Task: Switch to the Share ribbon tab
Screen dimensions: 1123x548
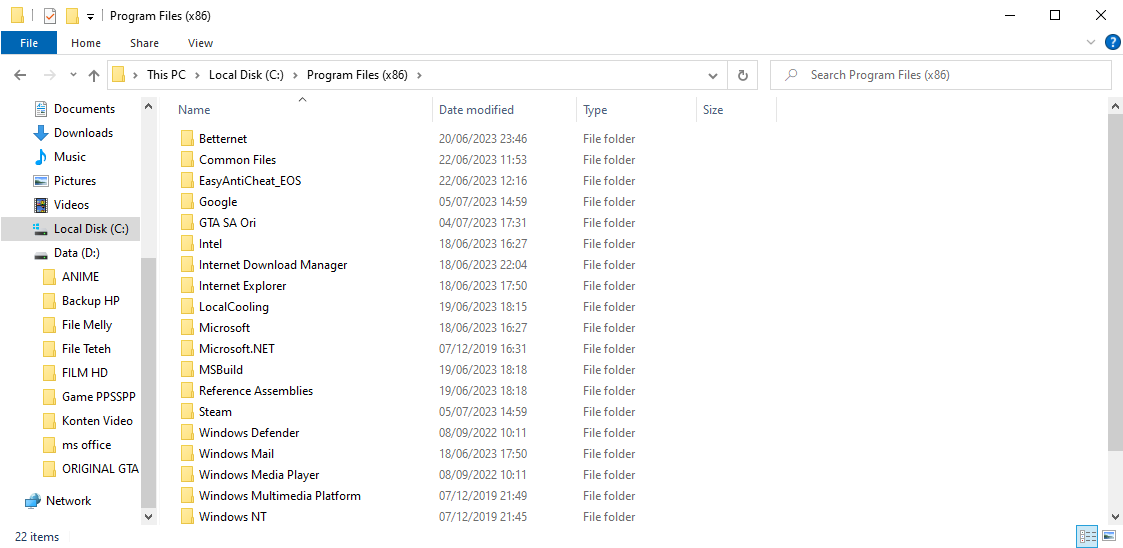Action: 145,43
